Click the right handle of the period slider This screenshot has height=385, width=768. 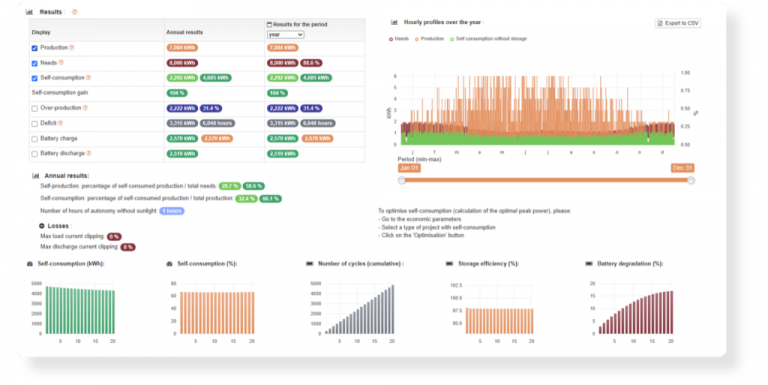coord(691,180)
